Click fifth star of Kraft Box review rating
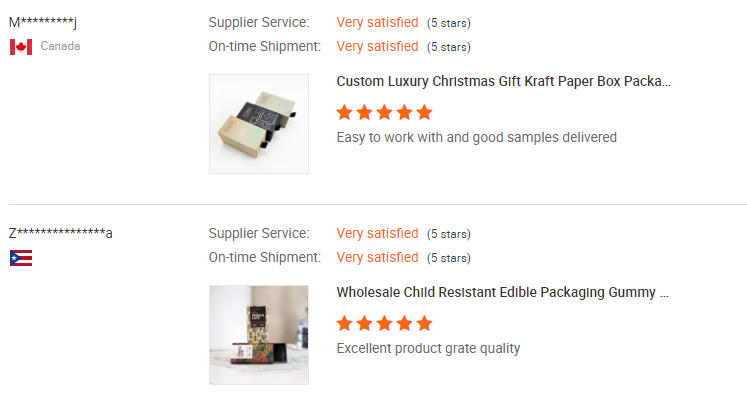This screenshot has width=747, height=397. tap(424, 113)
